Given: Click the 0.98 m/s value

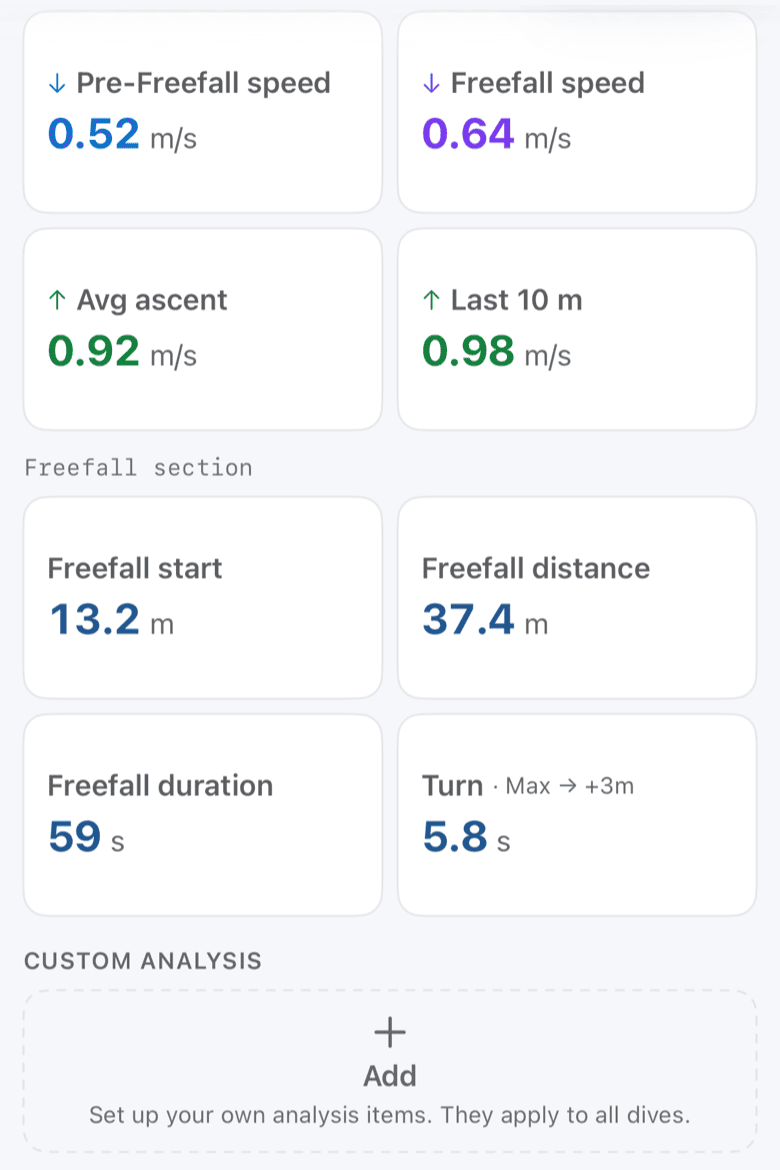Looking at the screenshot, I should pyautogui.click(x=496, y=351).
